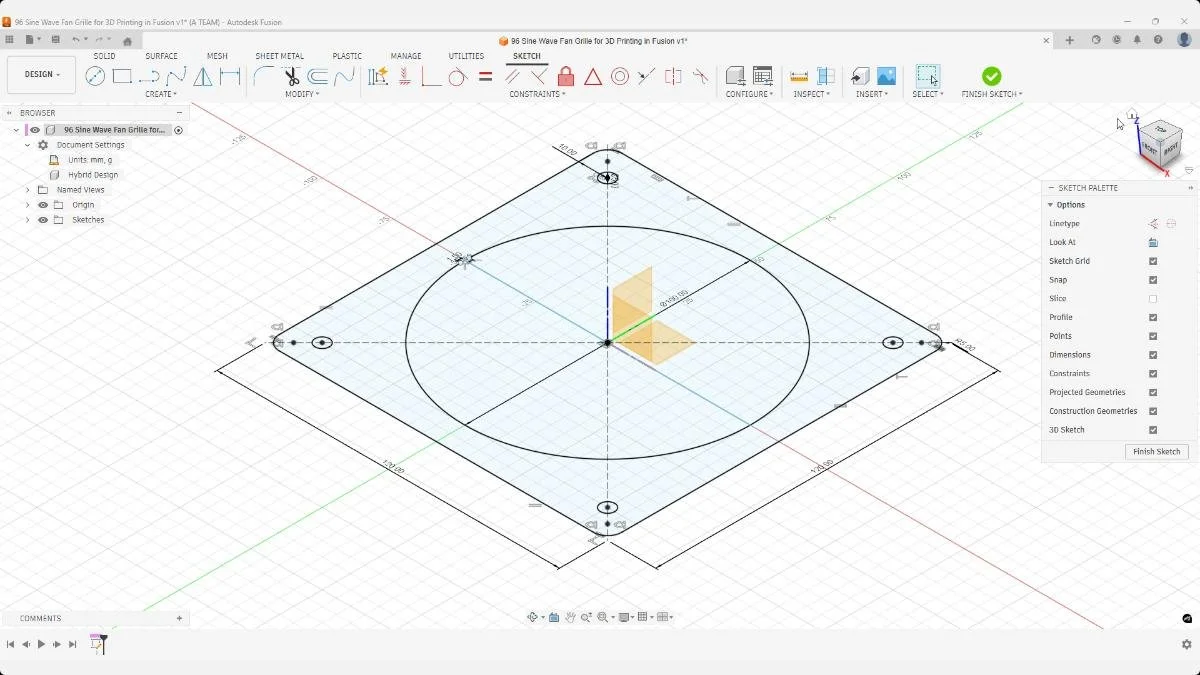Select the Fillet tool in the Modify section
The width and height of the screenshot is (1200, 675).
coord(262,76)
